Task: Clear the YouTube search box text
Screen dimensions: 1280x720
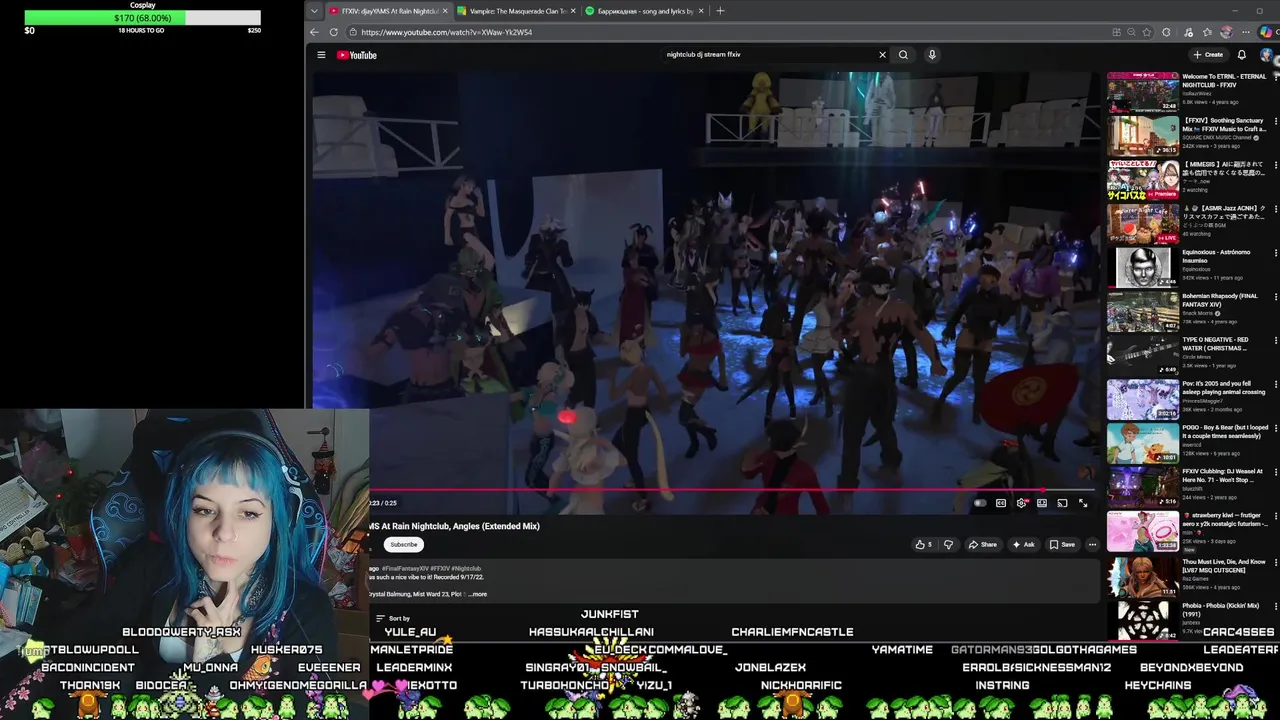Action: [x=882, y=55]
